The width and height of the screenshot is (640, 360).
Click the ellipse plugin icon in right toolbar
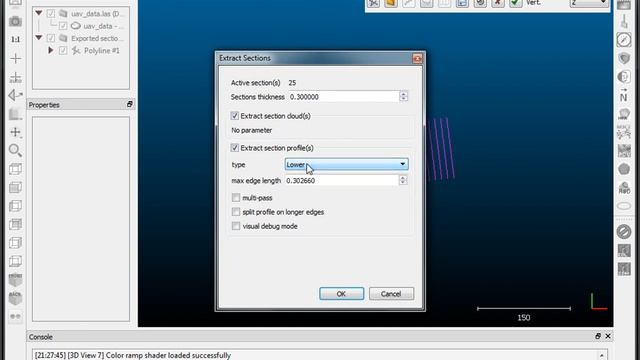tap(624, 206)
